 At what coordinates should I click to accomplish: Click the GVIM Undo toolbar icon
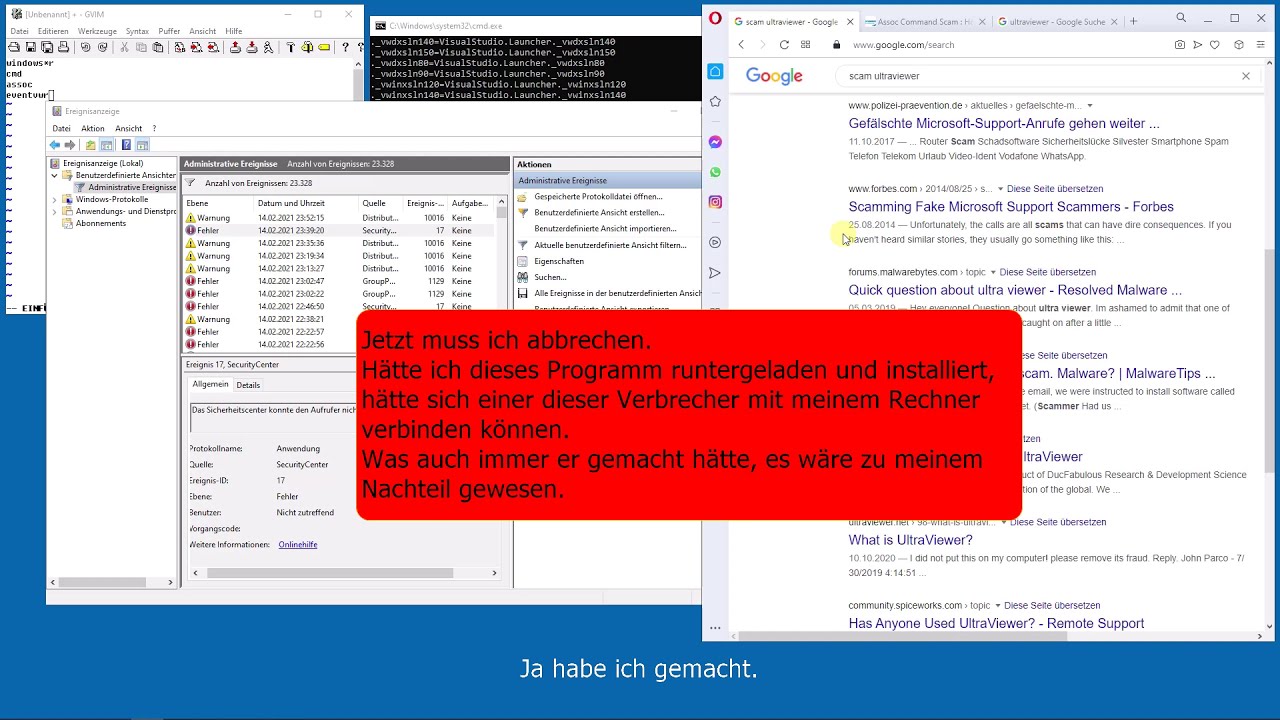85,47
